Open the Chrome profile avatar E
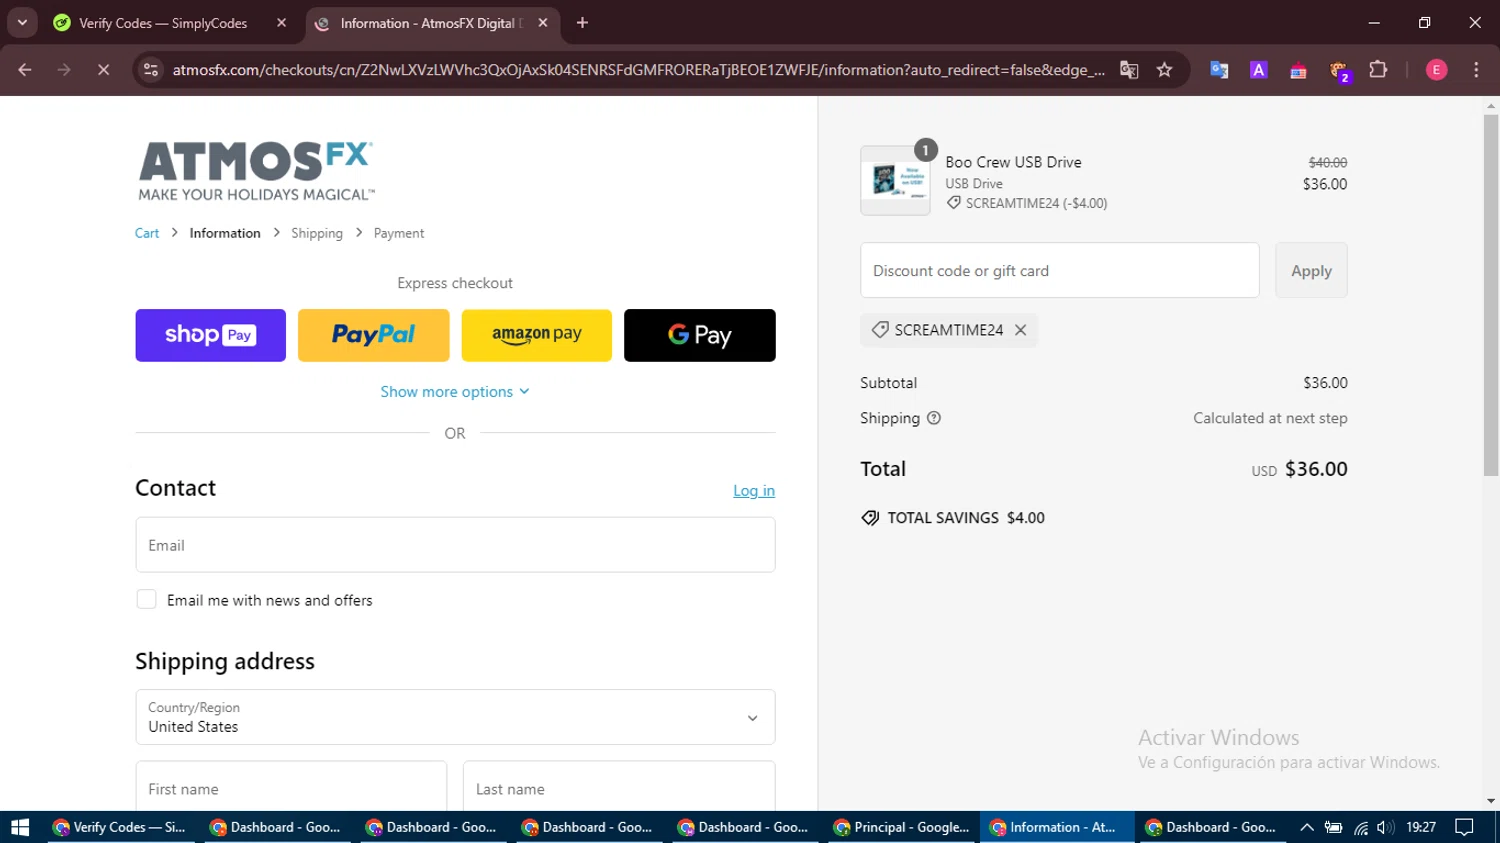1500x843 pixels. point(1436,70)
